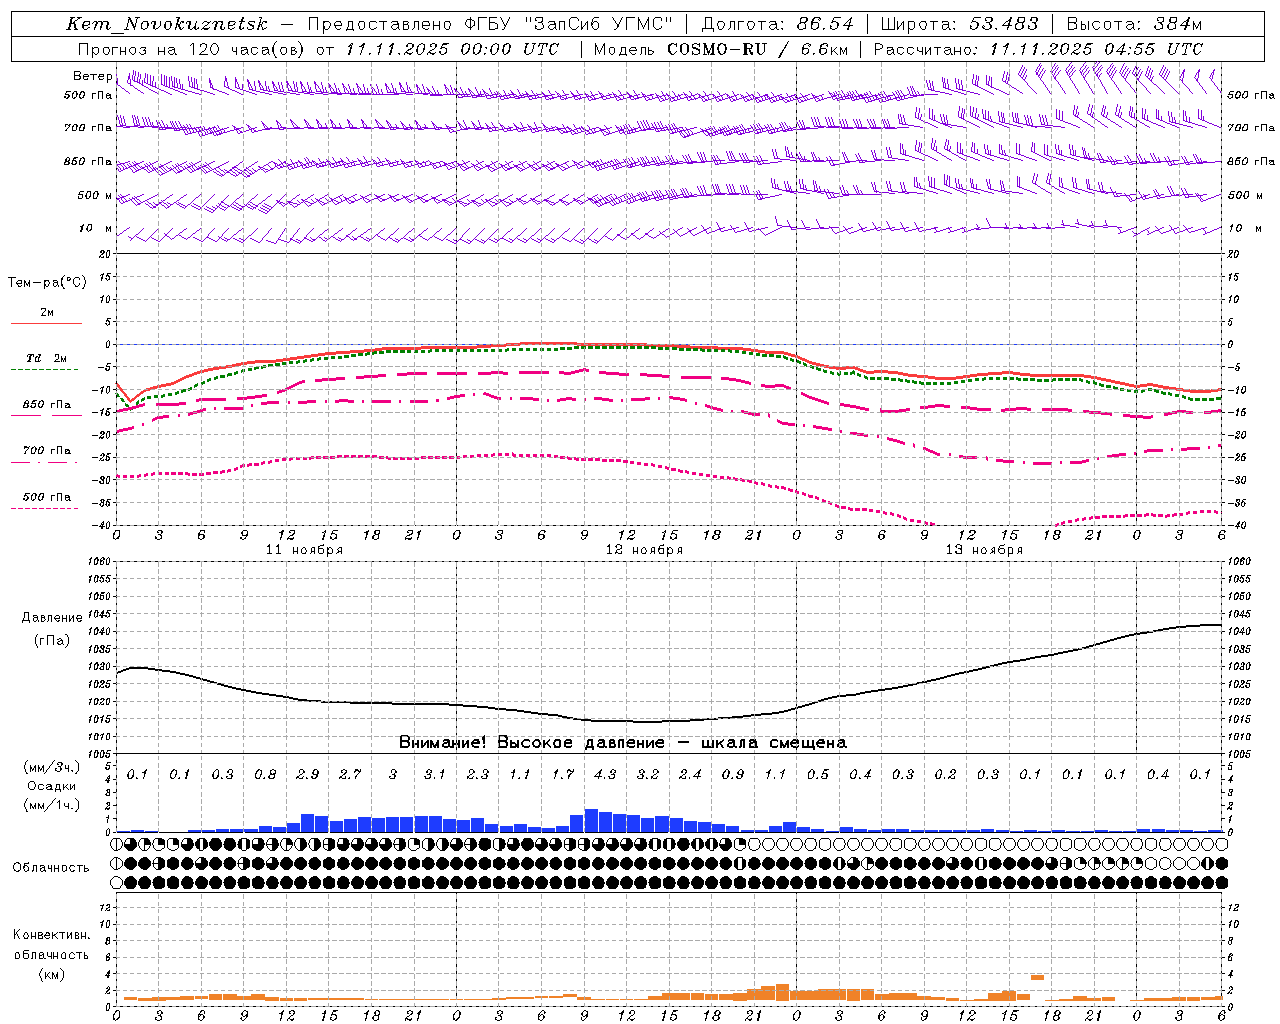
Task: Click the Kem_Novokuznetsk station title
Action: pyautogui.click(x=168, y=24)
